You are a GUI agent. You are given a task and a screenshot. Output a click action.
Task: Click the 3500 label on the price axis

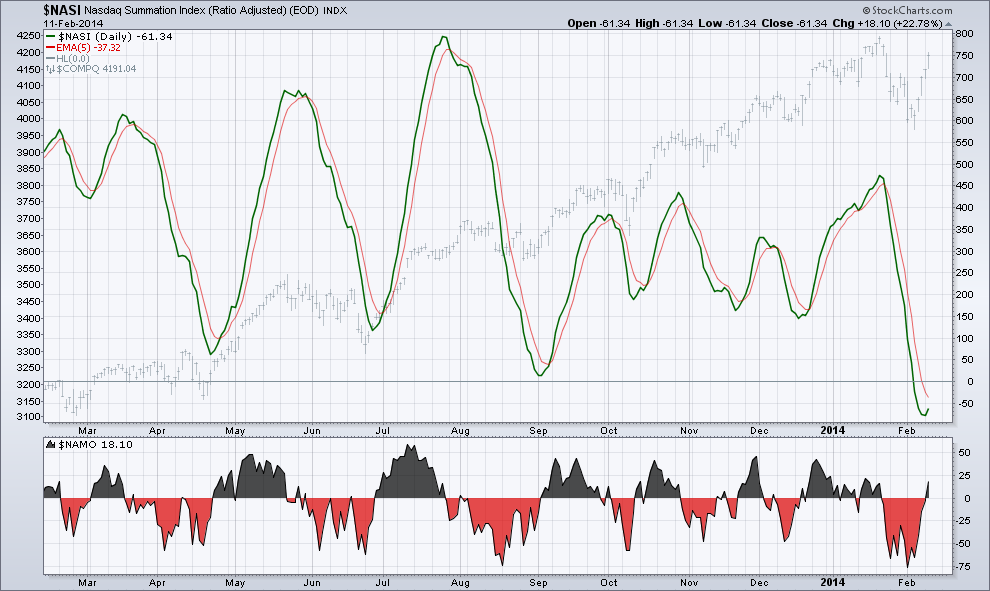30,285
